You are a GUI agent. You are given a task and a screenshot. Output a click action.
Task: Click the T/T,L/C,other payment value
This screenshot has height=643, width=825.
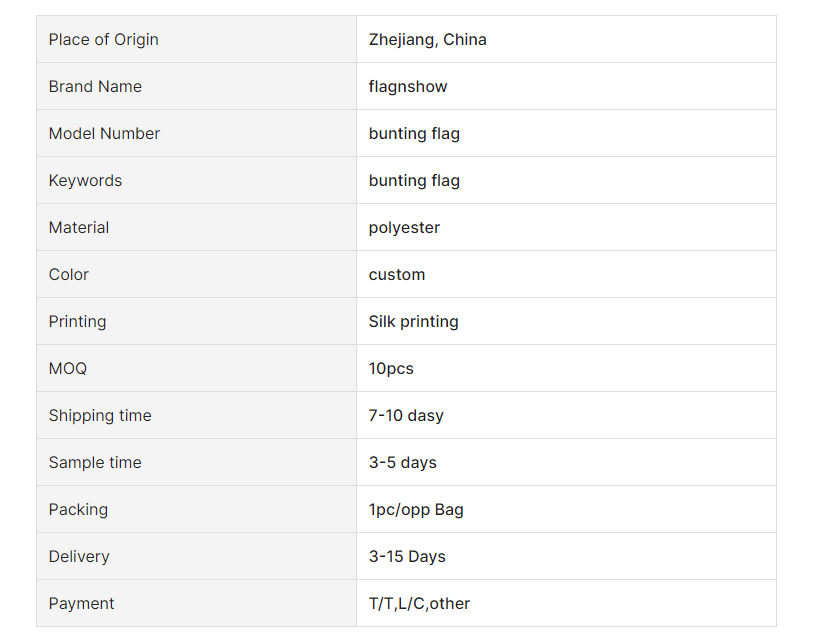pos(419,604)
